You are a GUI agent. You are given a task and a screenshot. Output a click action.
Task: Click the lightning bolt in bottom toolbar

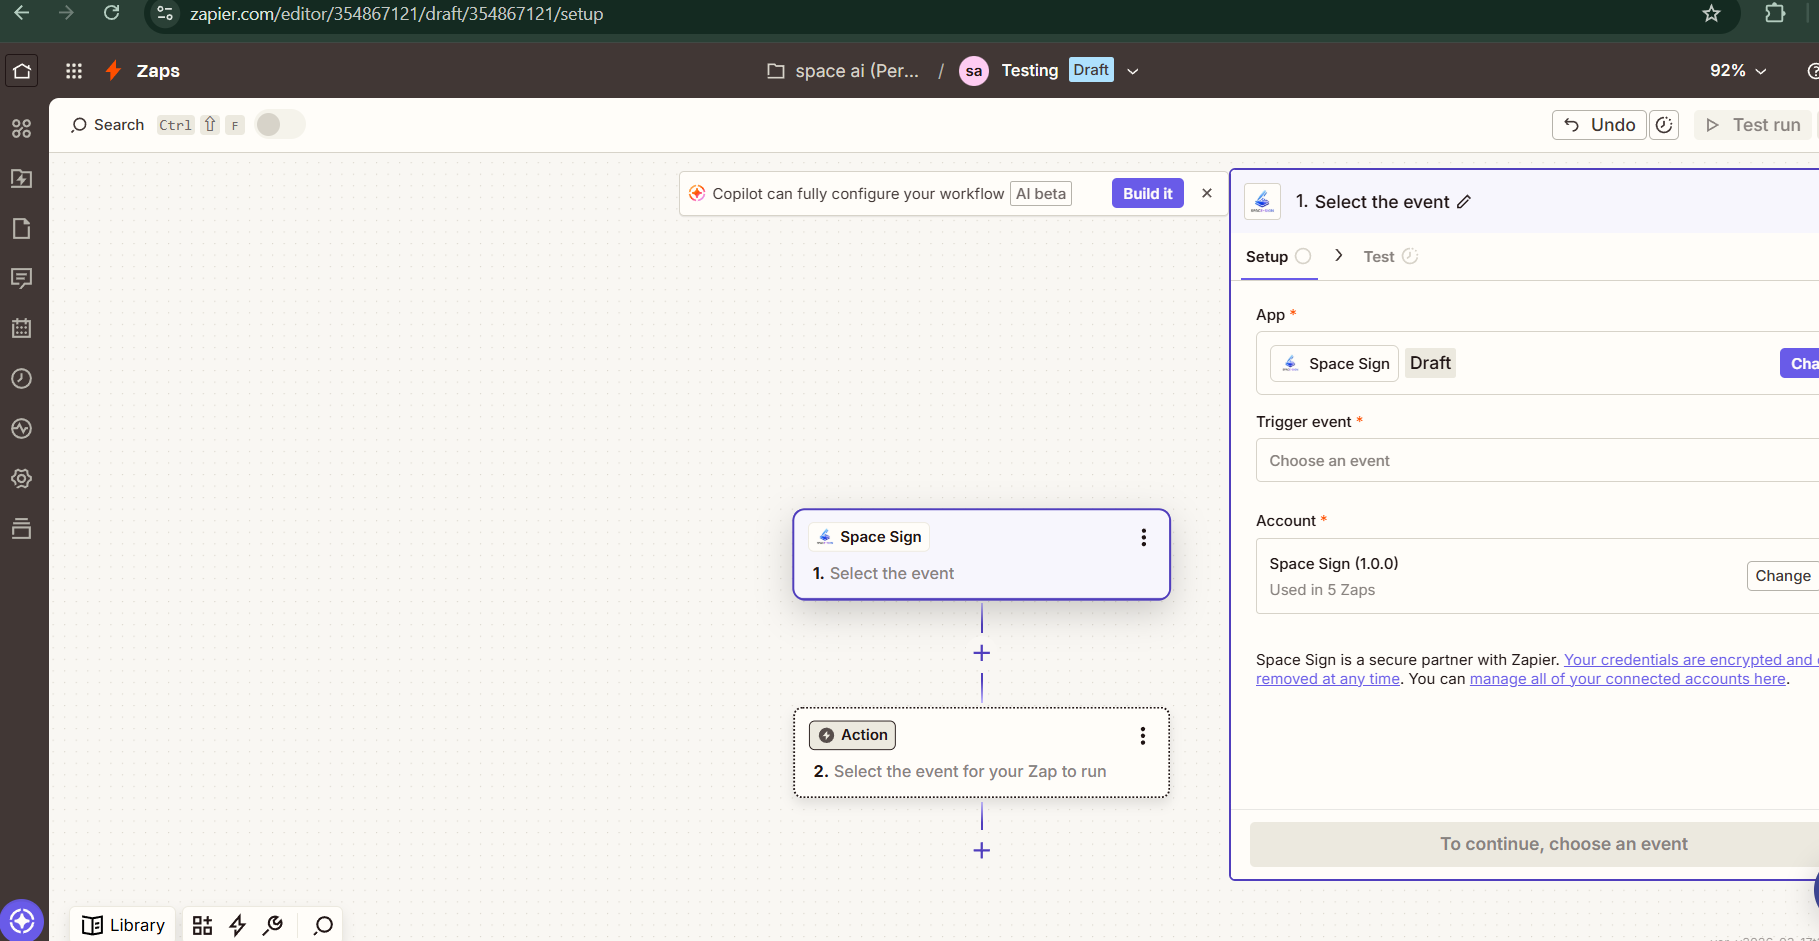(237, 925)
